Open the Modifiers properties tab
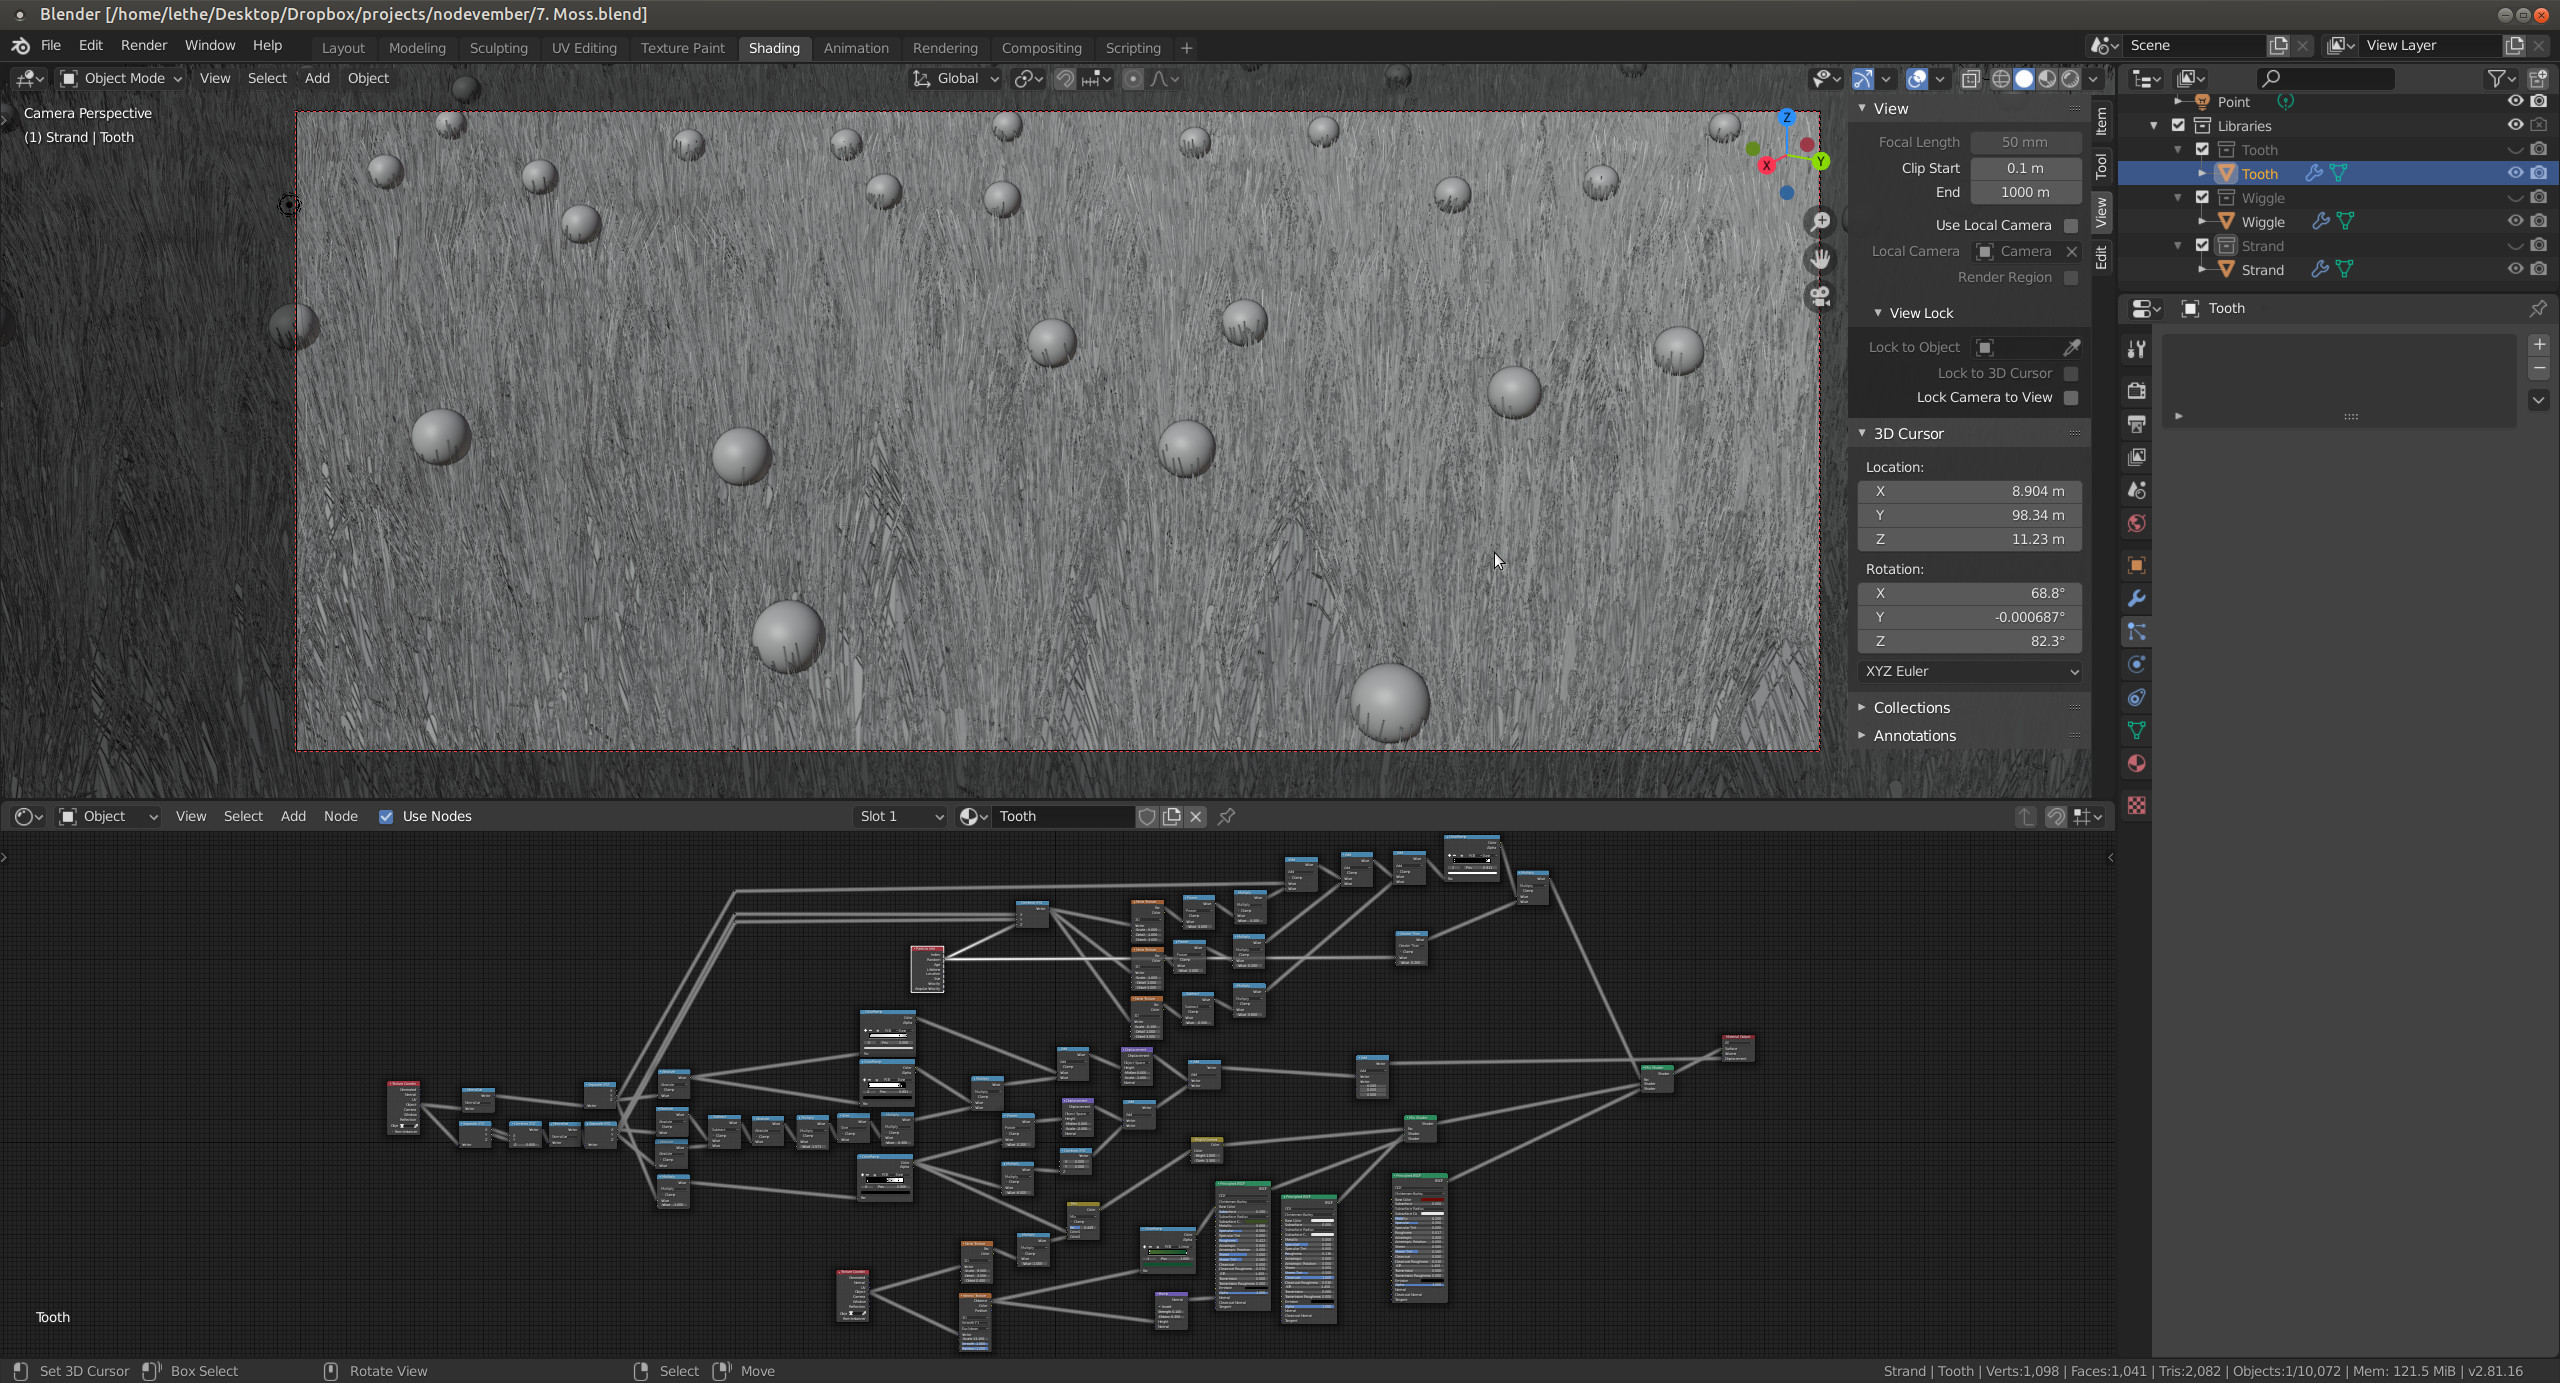Screen dimensions: 2560x1383 point(2137,598)
